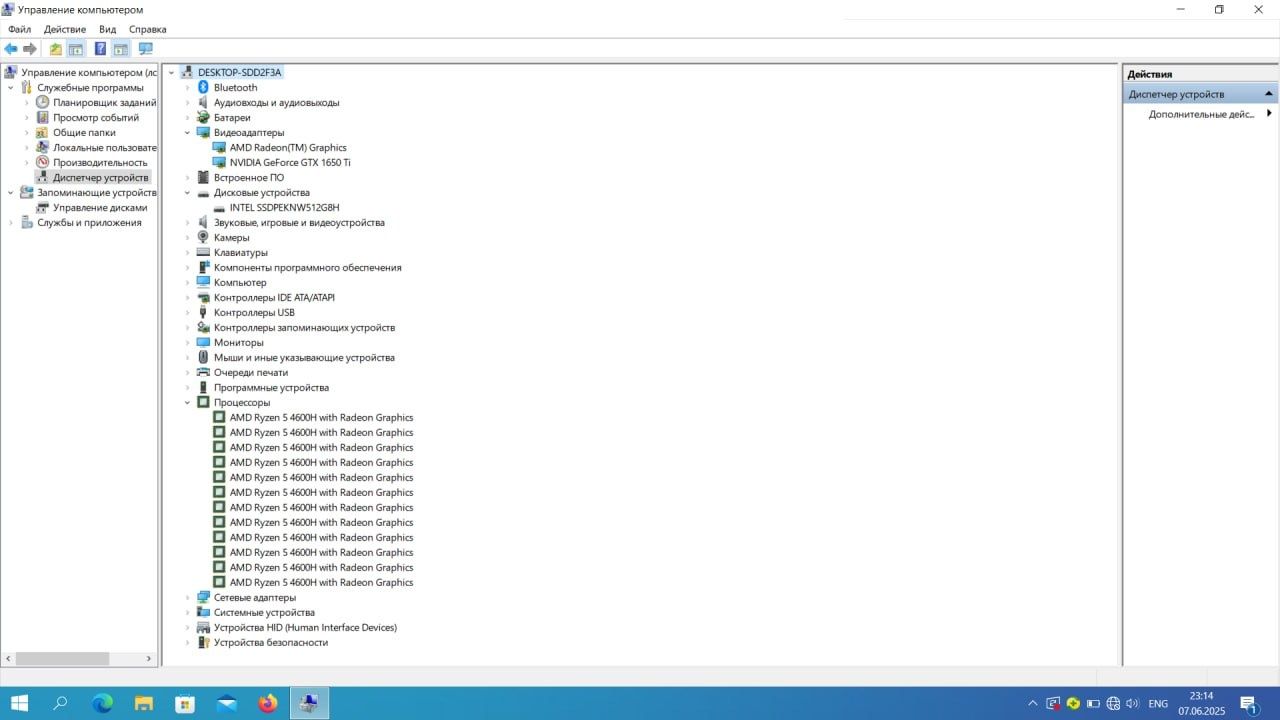Click the Scan for hardware changes monitor icon
This screenshot has width=1280, height=720.
tap(146, 49)
